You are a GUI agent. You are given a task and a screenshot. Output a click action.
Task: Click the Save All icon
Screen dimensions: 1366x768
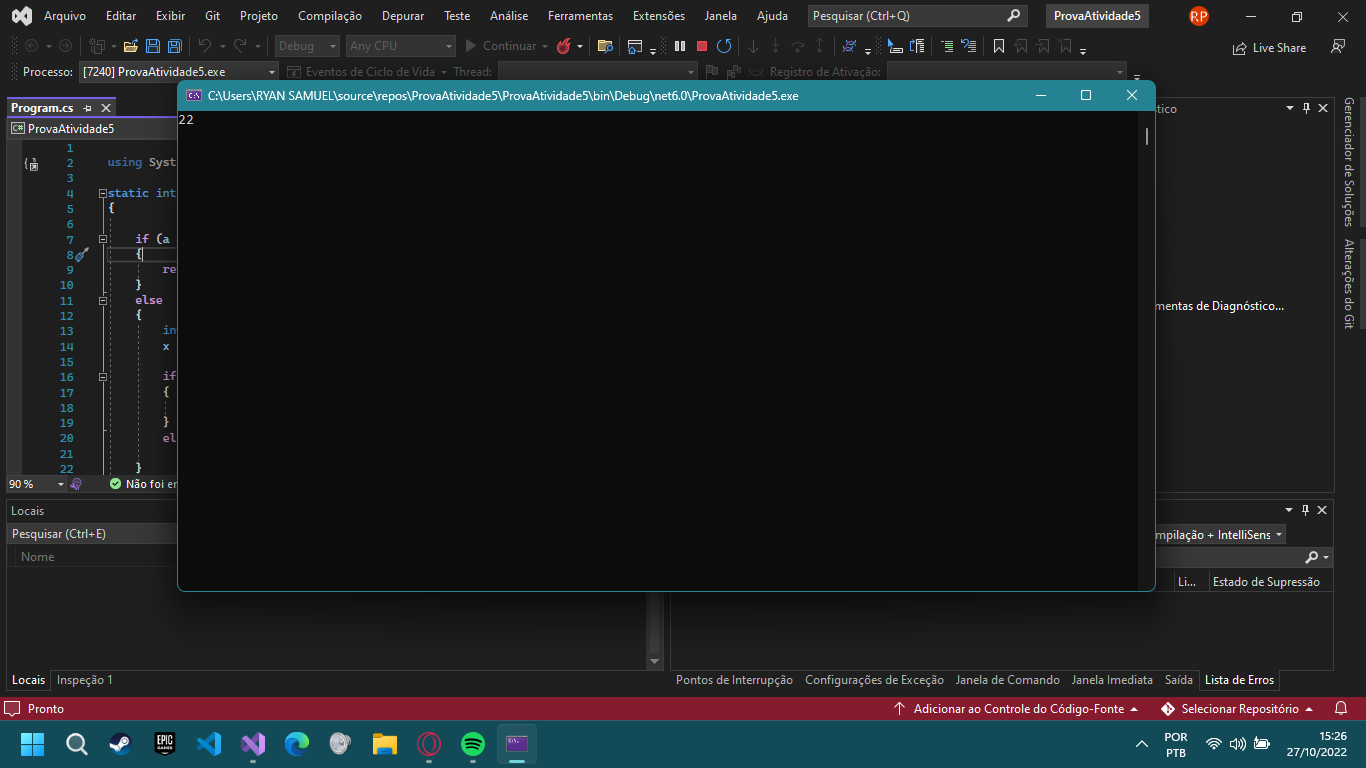pyautogui.click(x=174, y=45)
